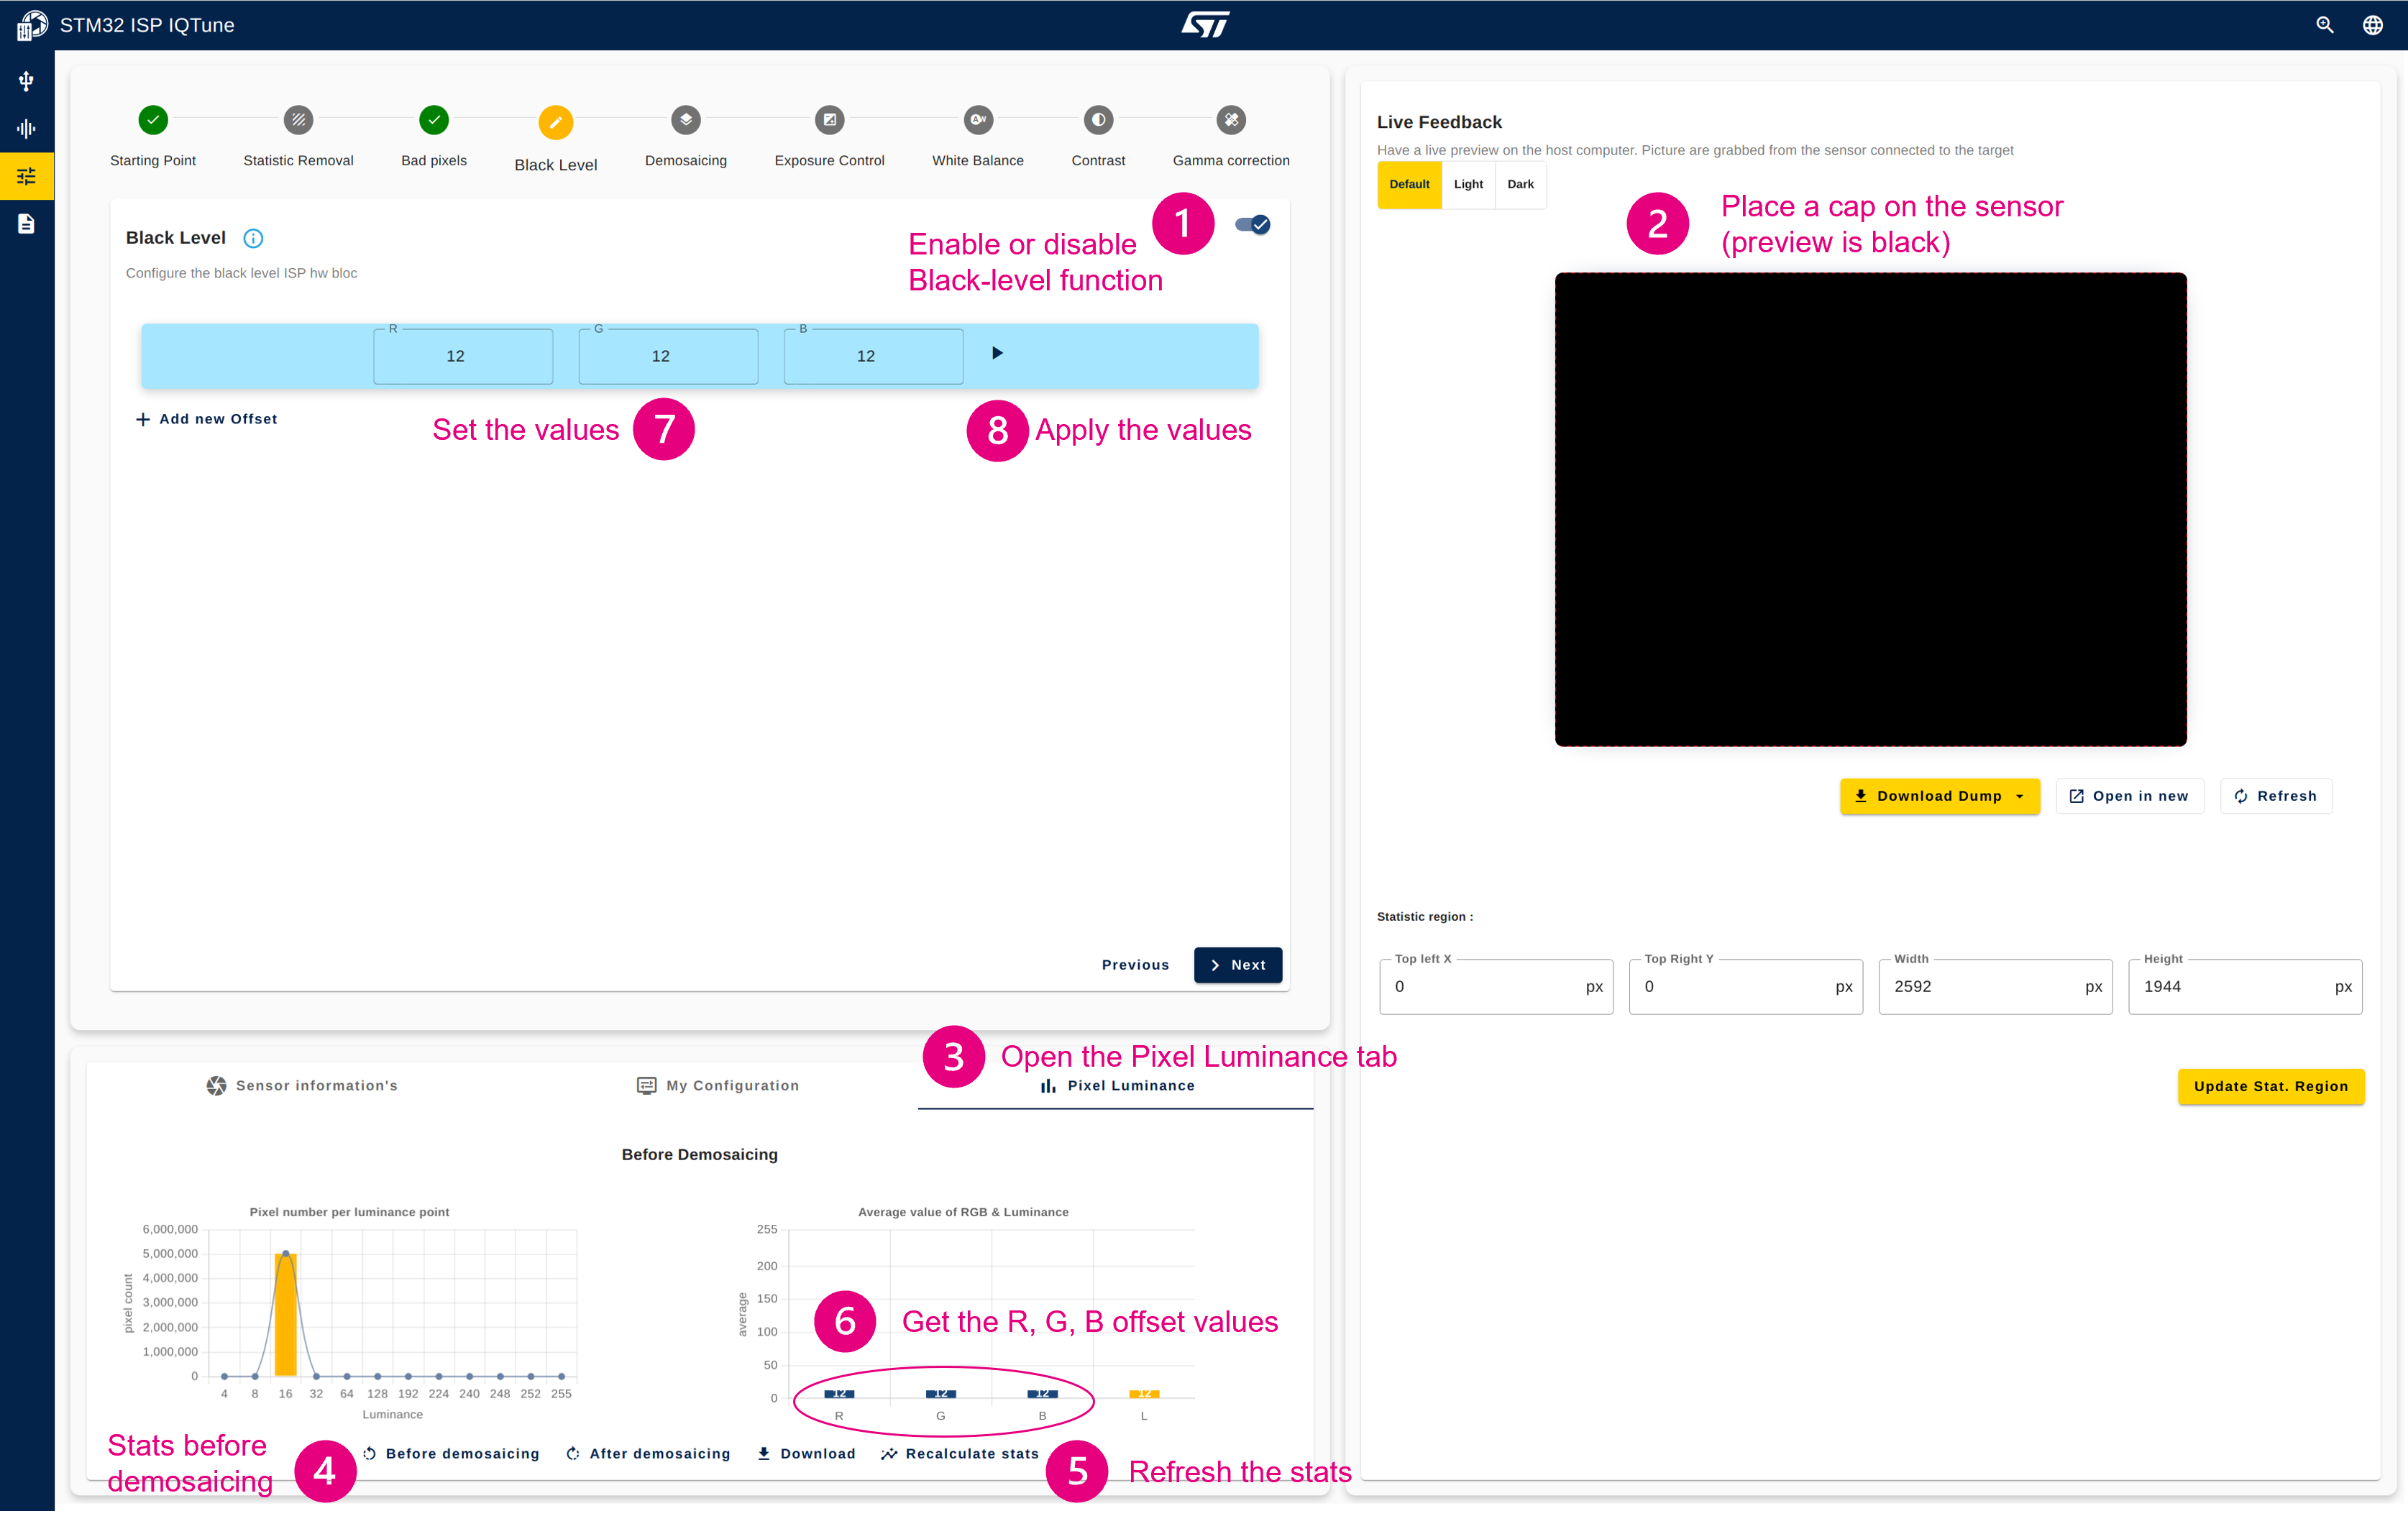
Task: Click the Previous button
Action: pyautogui.click(x=1135, y=965)
